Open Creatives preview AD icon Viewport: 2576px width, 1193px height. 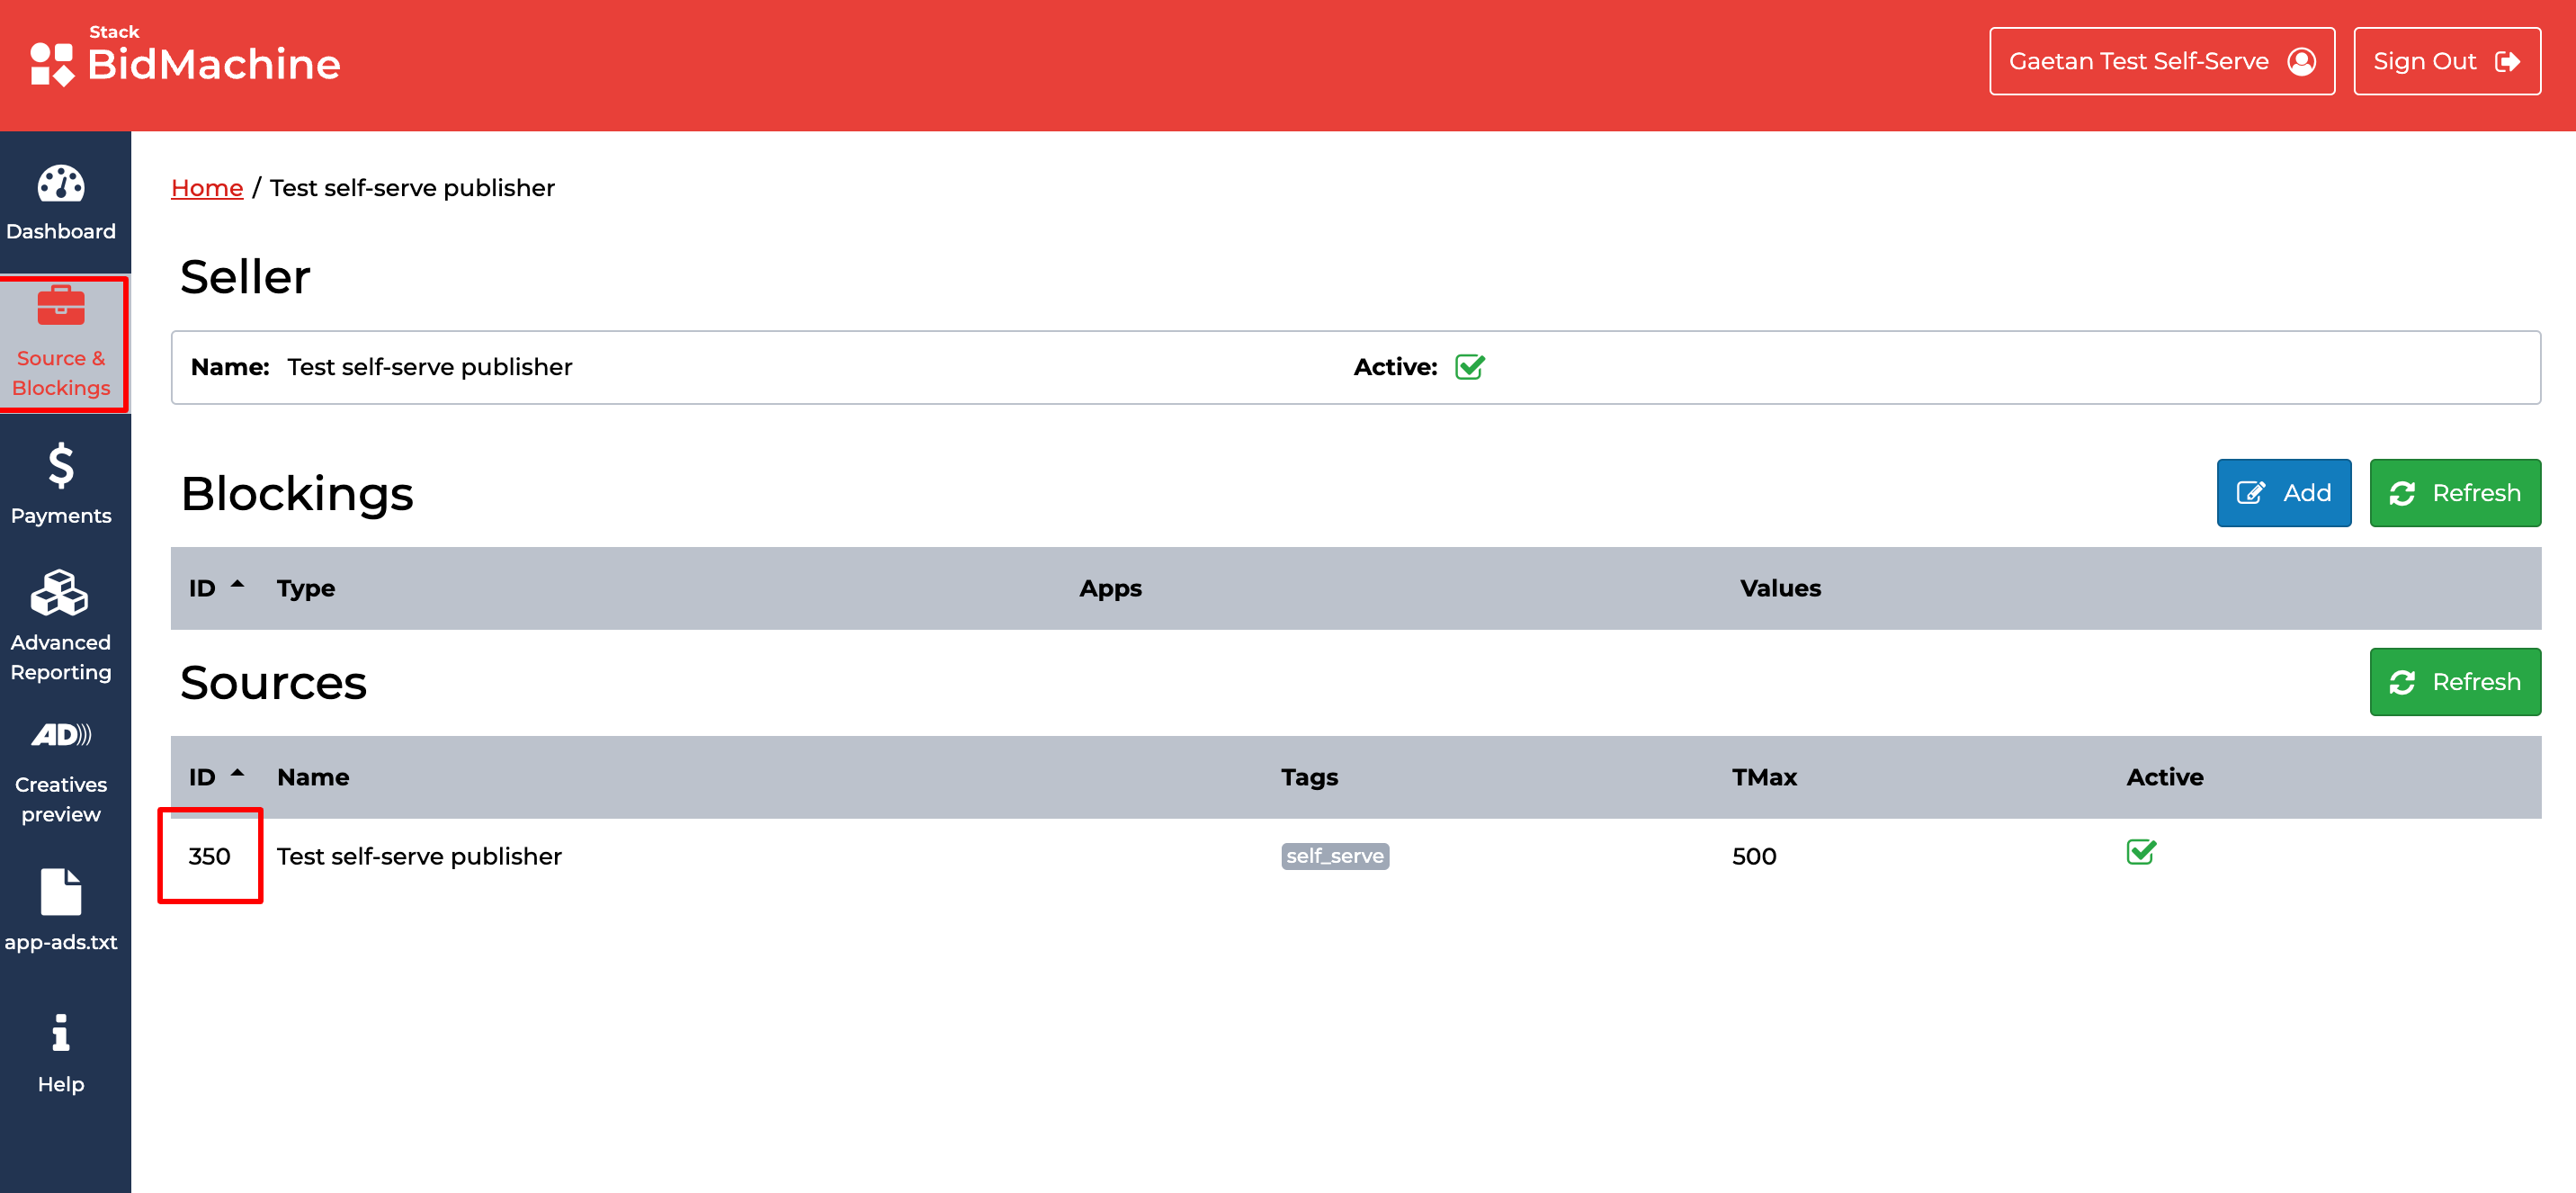61,735
